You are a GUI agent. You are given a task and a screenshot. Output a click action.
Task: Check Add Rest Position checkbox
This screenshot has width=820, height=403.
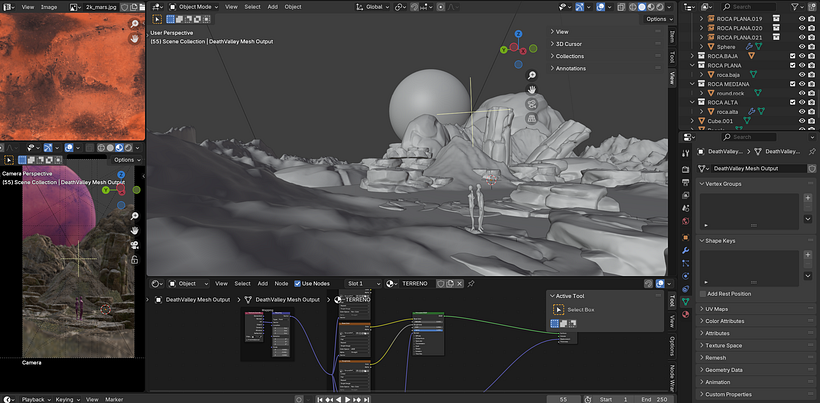click(x=702, y=294)
